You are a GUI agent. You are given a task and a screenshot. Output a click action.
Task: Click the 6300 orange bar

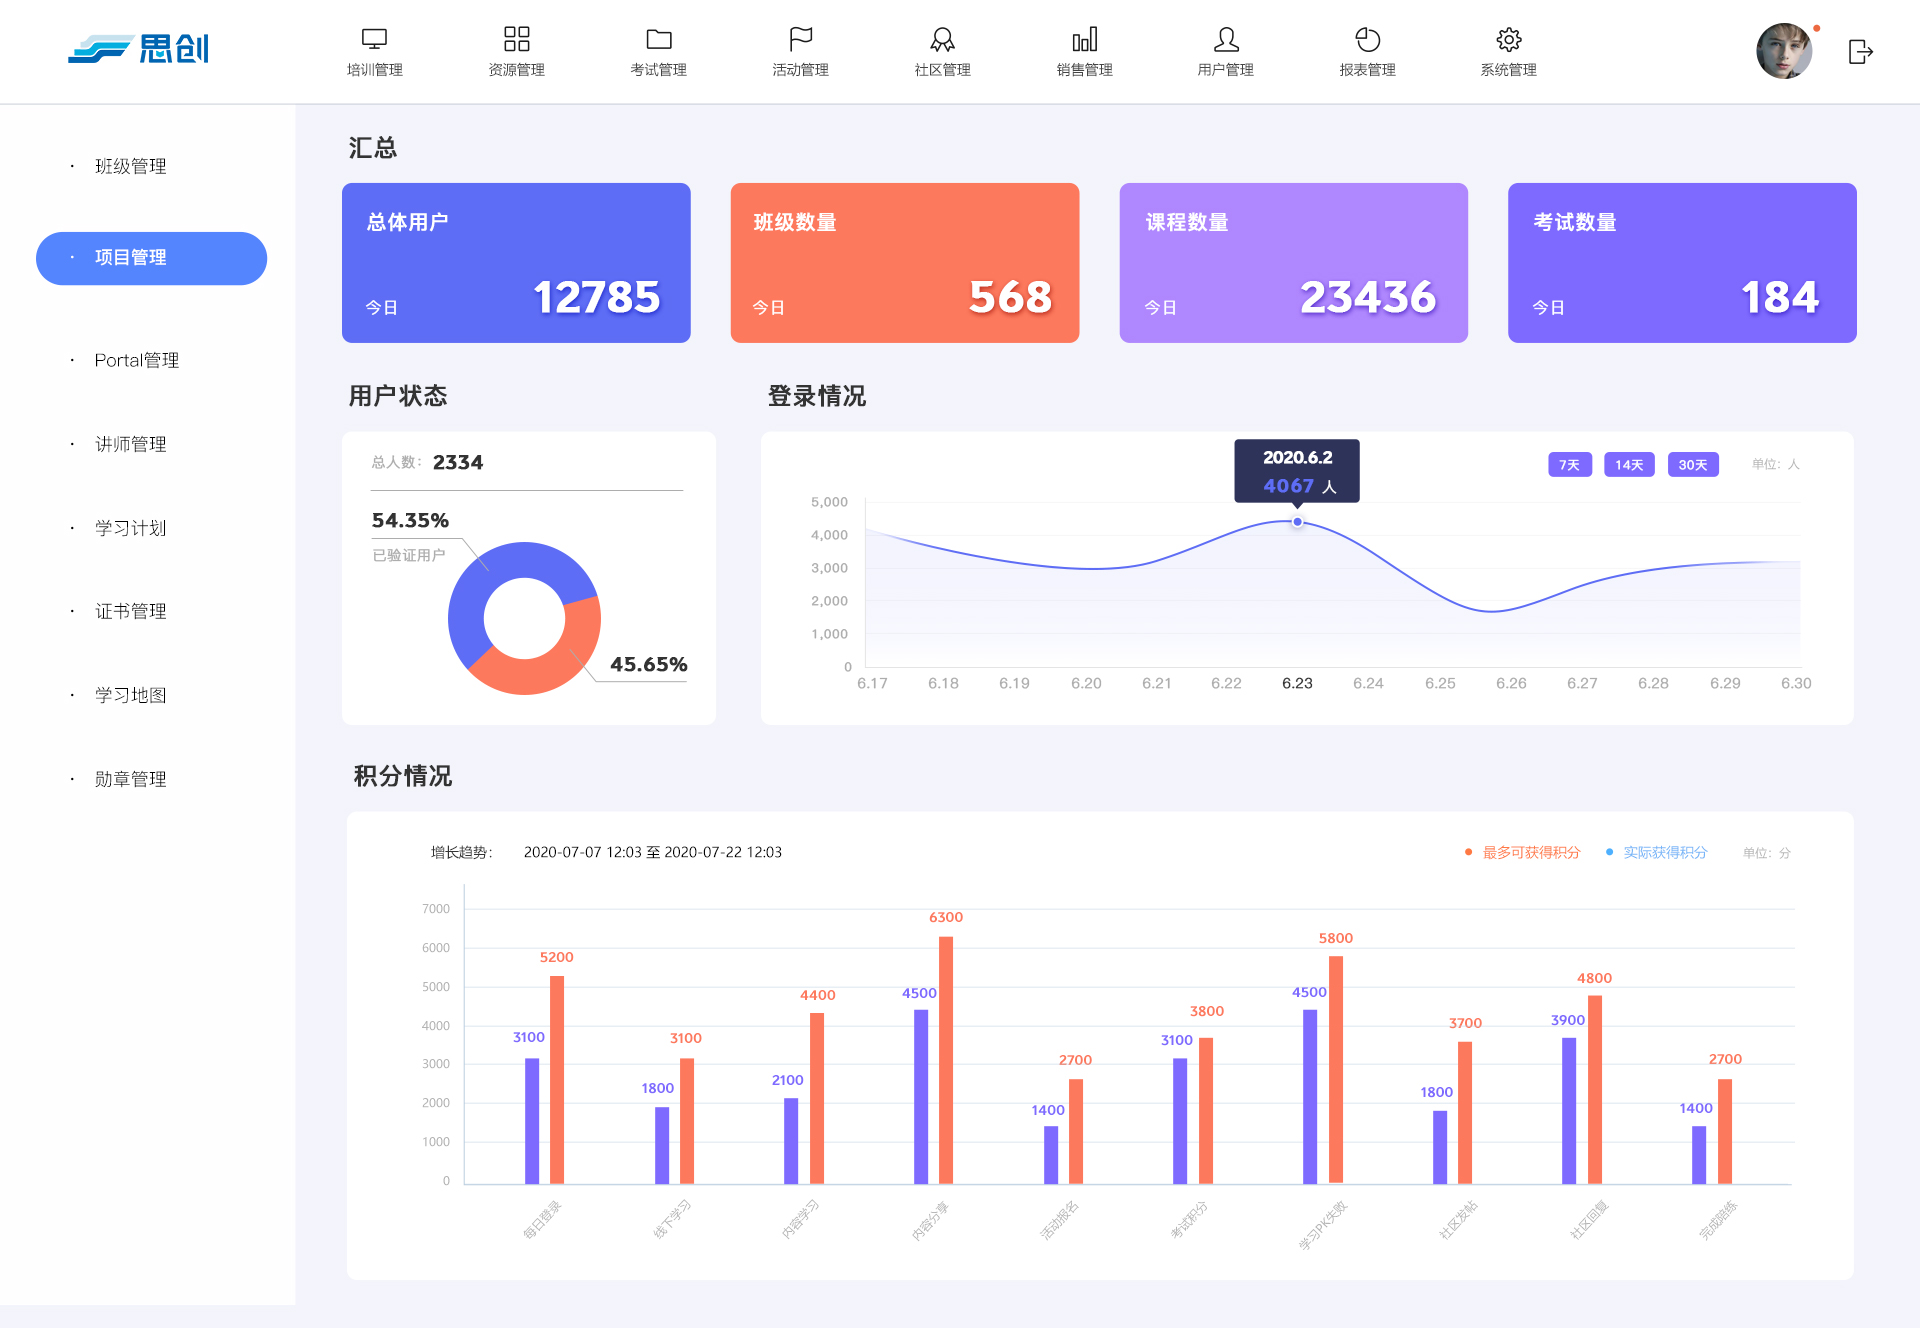[946, 1060]
